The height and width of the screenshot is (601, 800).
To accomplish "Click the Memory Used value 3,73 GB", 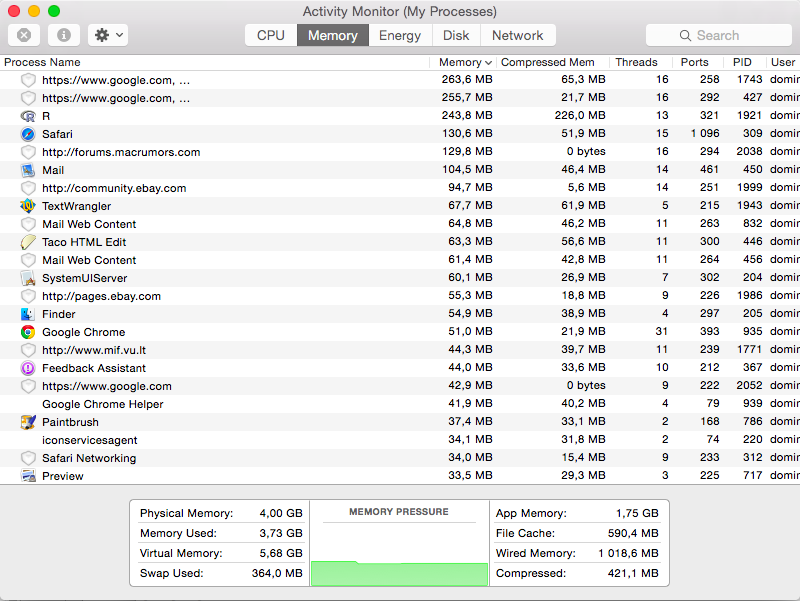I will (281, 533).
